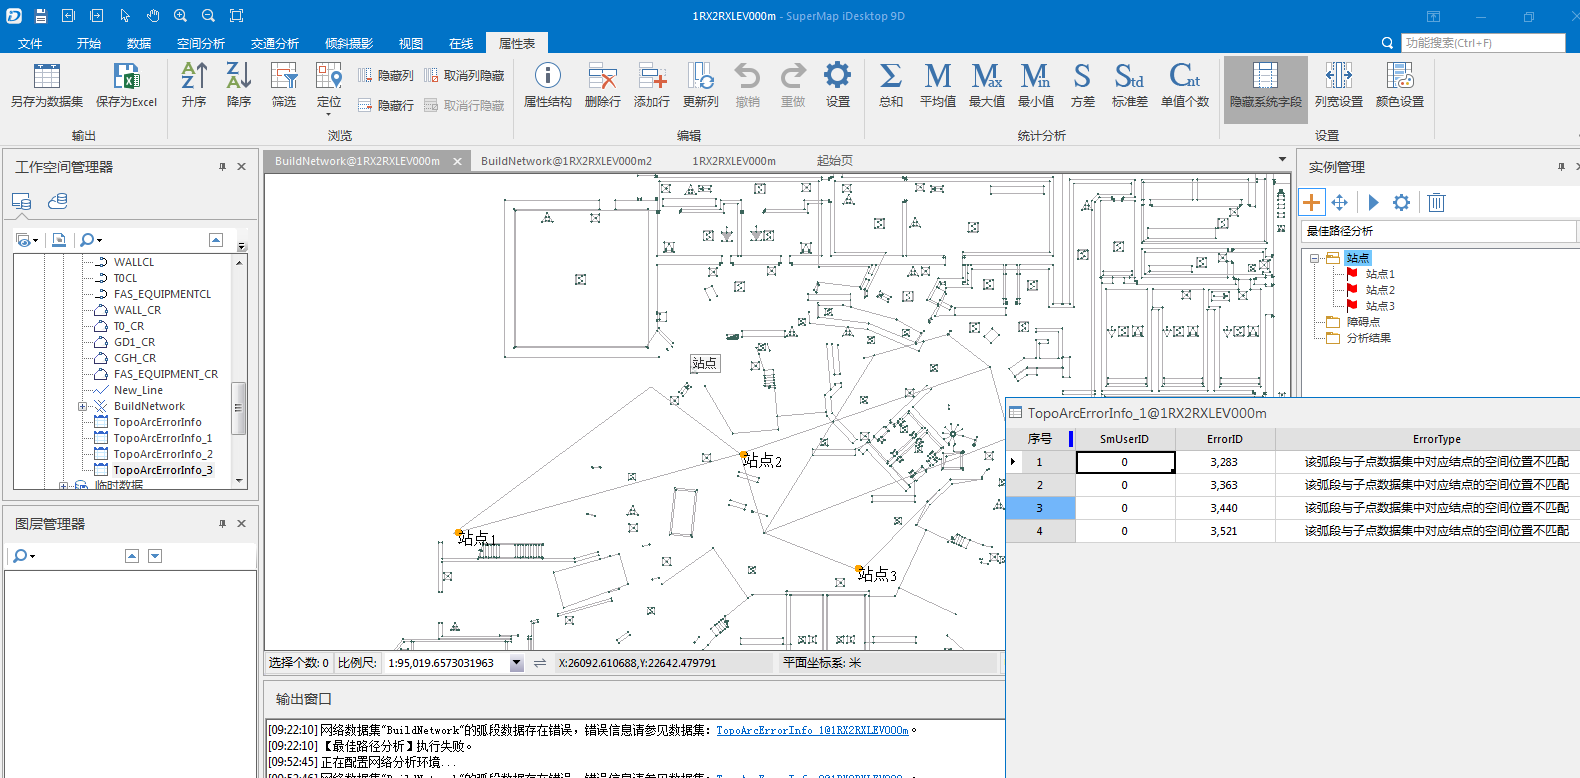Select the ErrorID cell 3,521
This screenshot has width=1580, height=778.
pos(1225,531)
